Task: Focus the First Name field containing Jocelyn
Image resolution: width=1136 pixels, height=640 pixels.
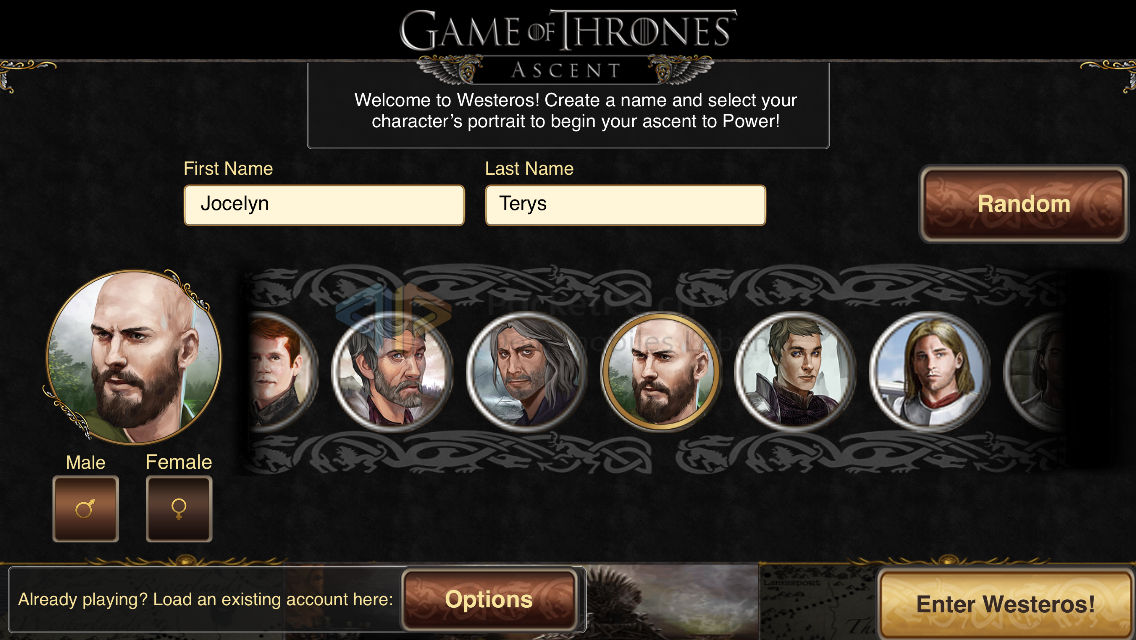Action: 324,204
